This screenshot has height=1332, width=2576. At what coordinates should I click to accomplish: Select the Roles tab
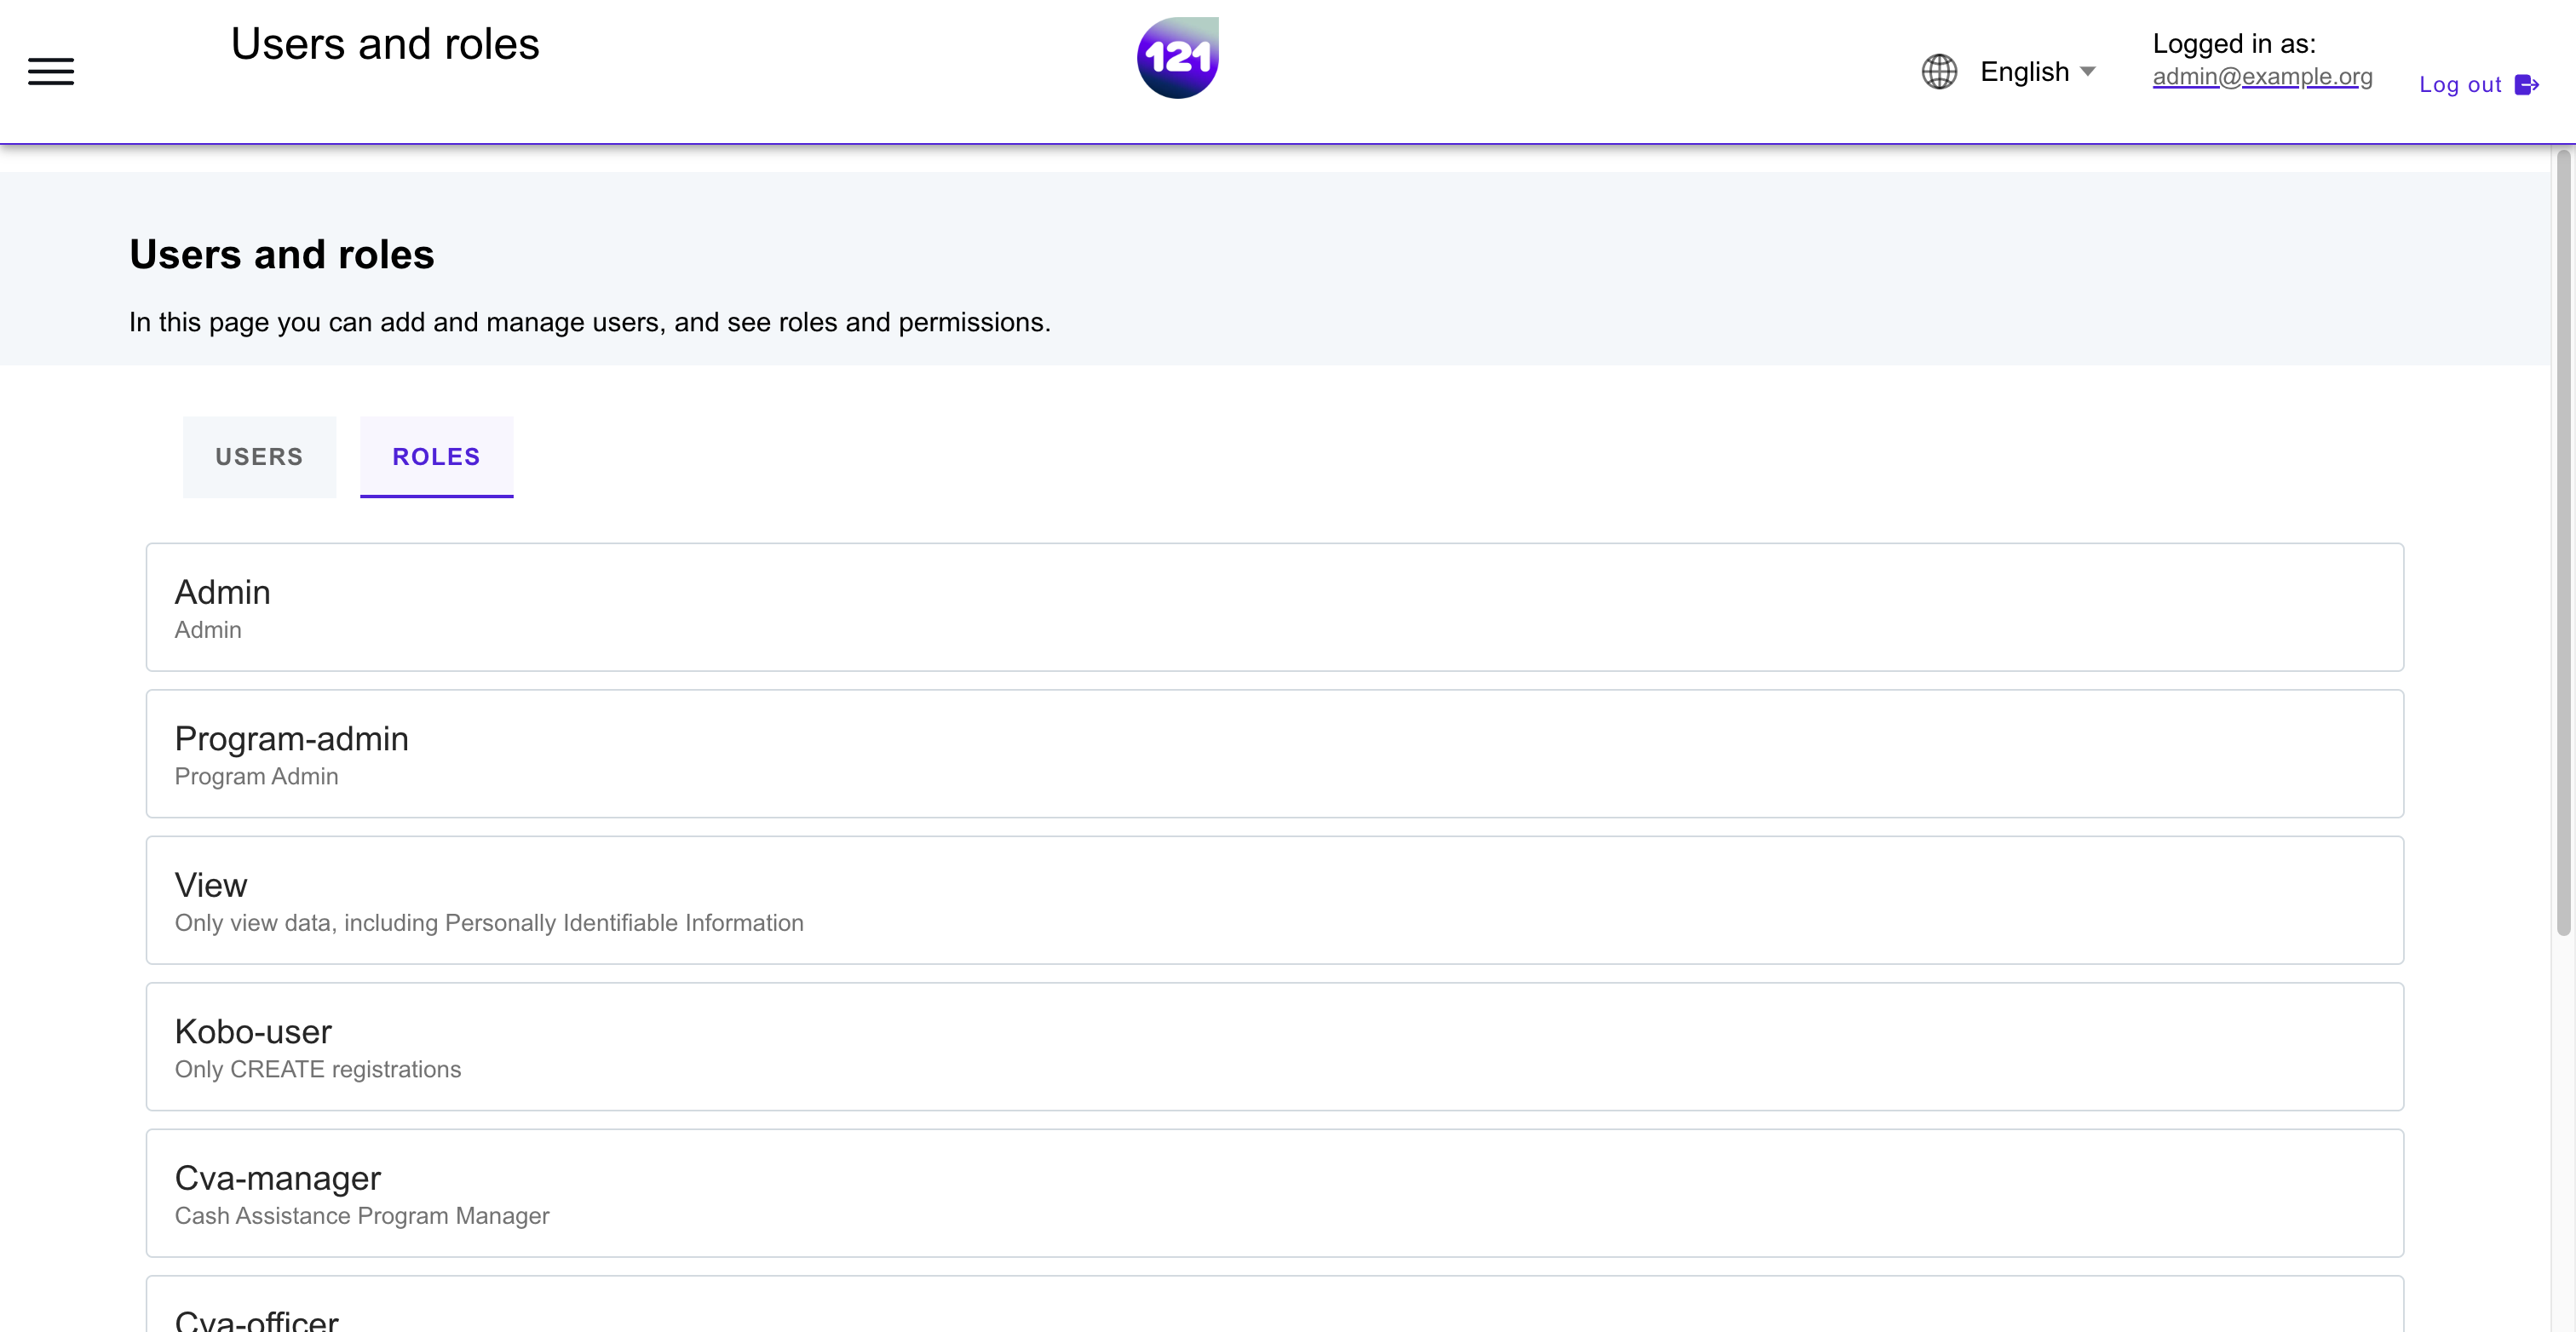pyautogui.click(x=436, y=457)
